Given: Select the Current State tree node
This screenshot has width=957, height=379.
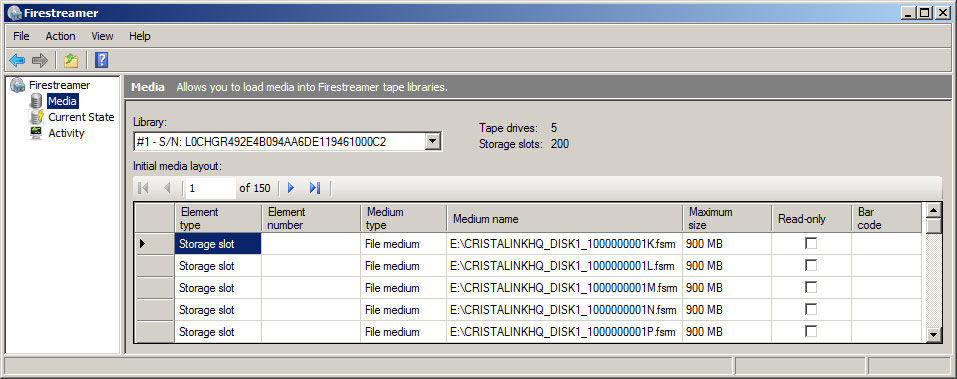Looking at the screenshot, I should (x=81, y=117).
